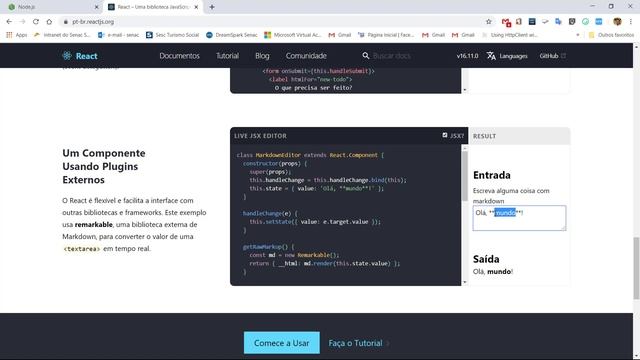The height and width of the screenshot is (360, 640).
Task: Click the 'Saída' heading
Action: (x=486, y=259)
